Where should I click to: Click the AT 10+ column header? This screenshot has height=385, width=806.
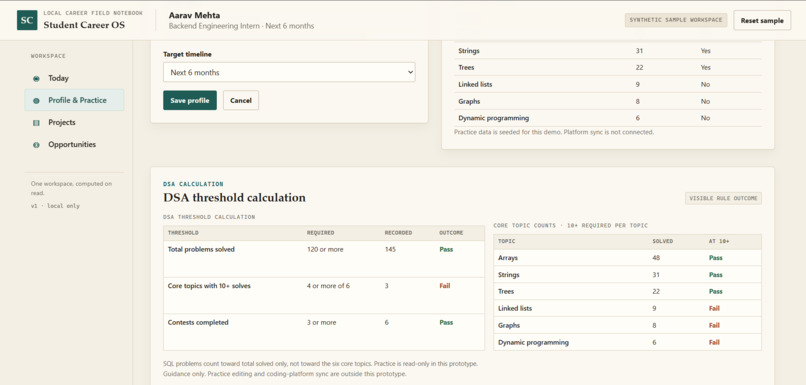point(719,241)
